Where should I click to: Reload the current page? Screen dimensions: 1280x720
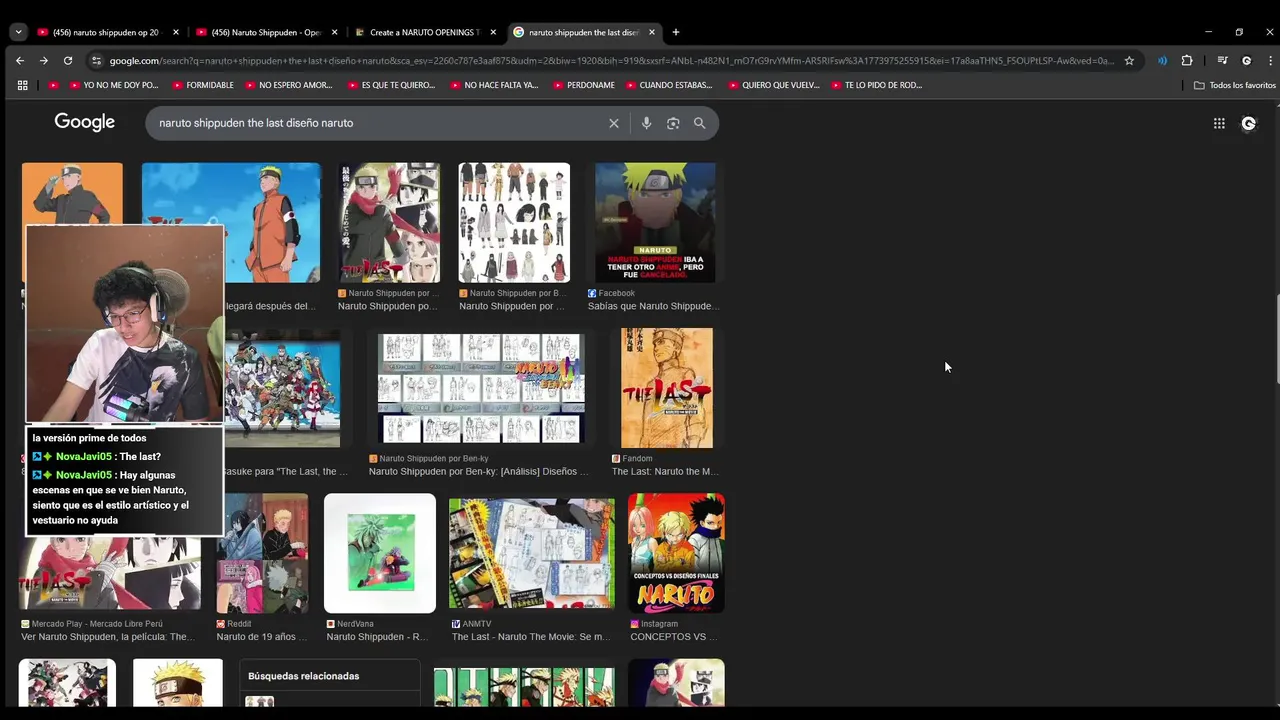67,60
